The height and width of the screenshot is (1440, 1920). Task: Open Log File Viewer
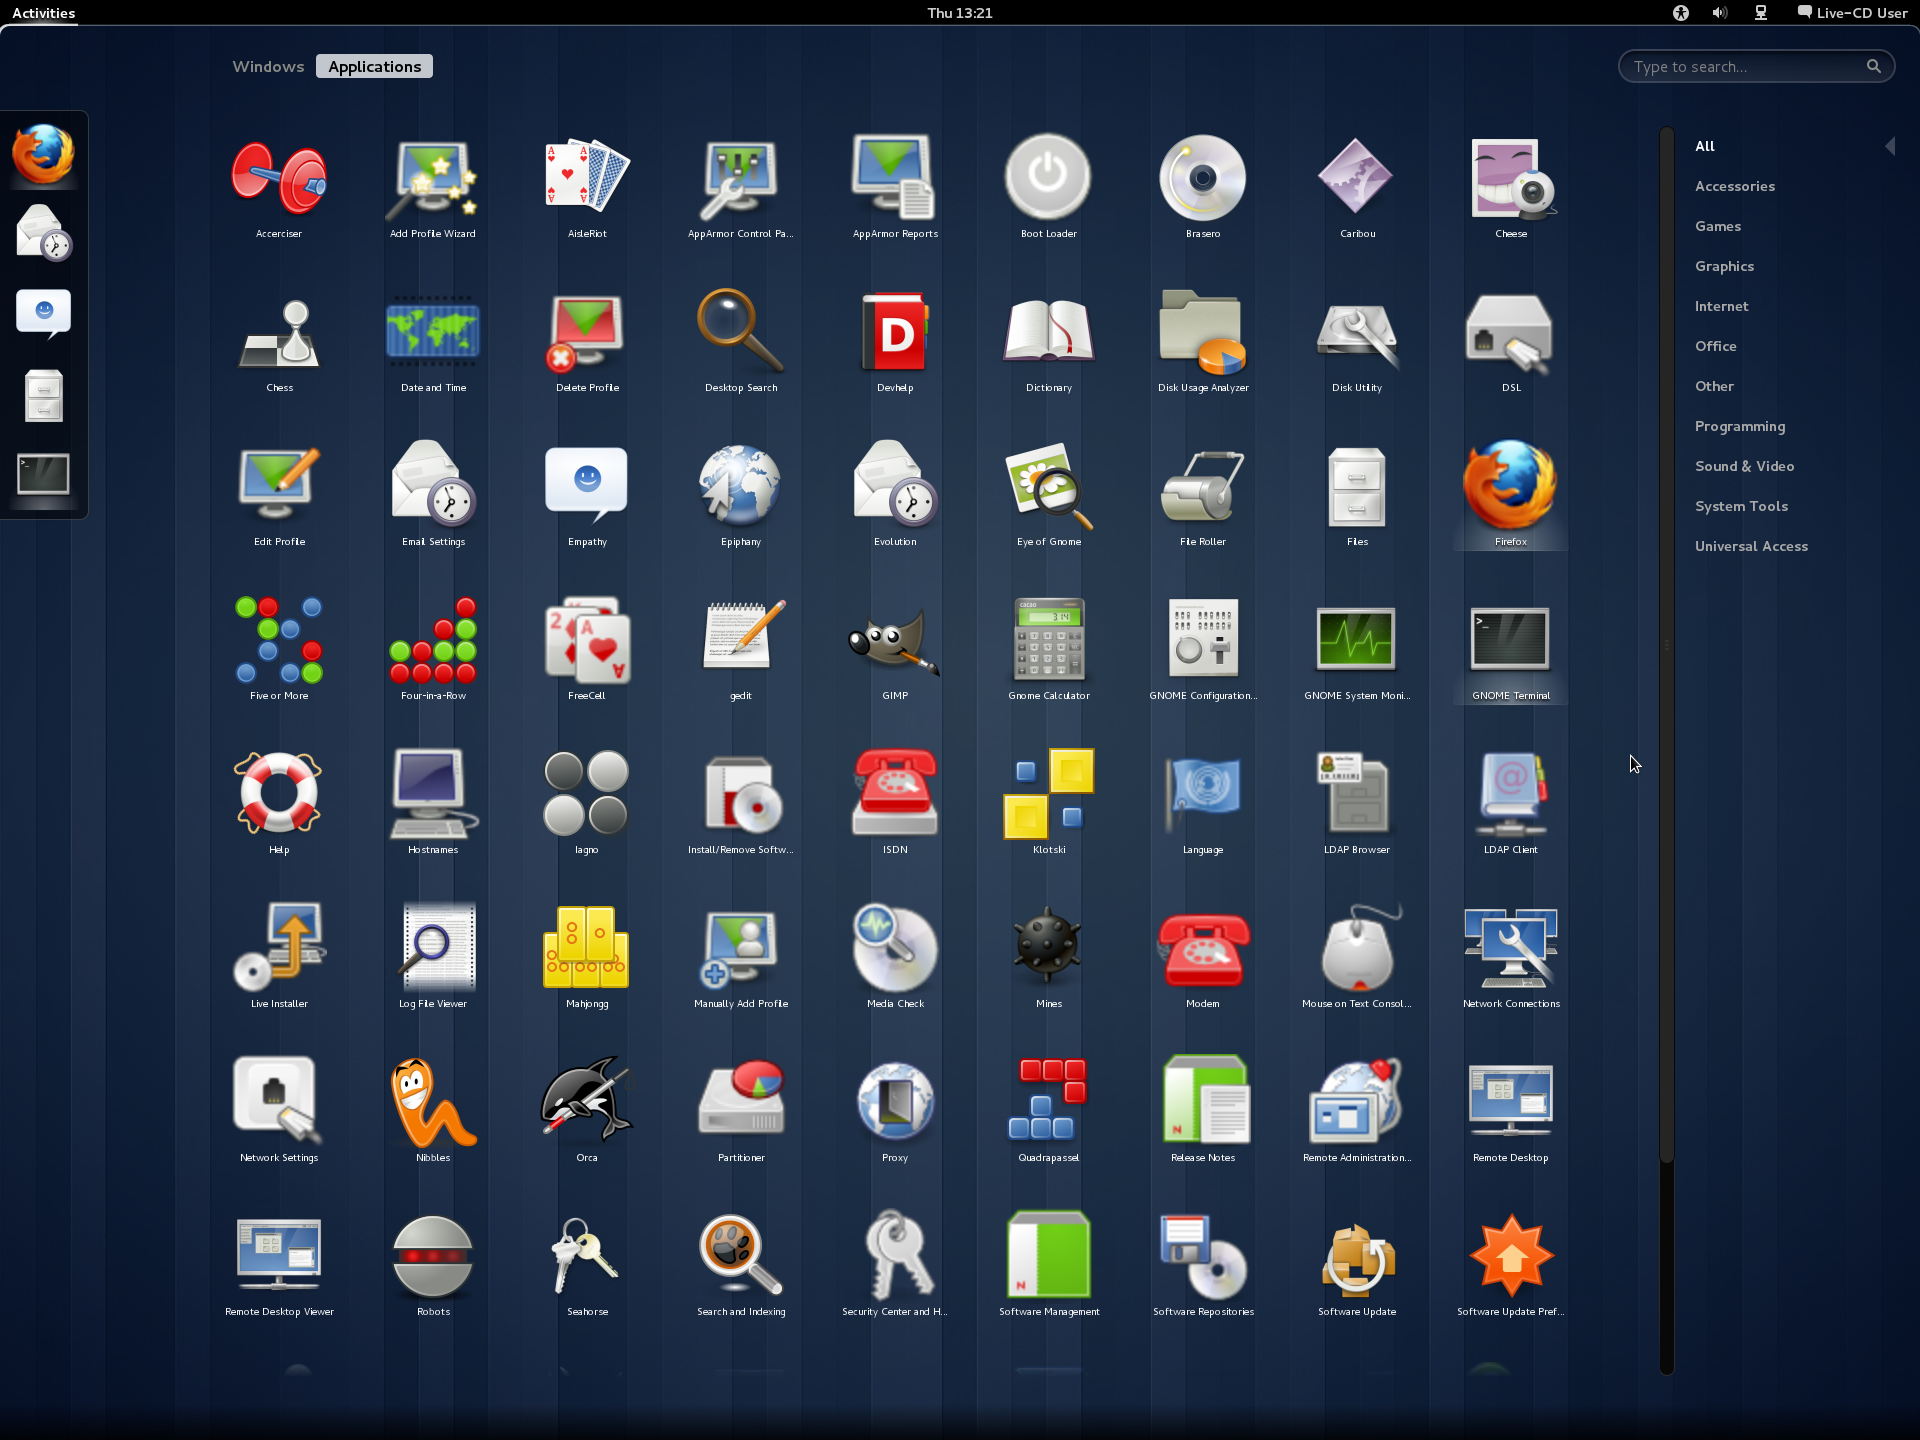tap(433, 957)
